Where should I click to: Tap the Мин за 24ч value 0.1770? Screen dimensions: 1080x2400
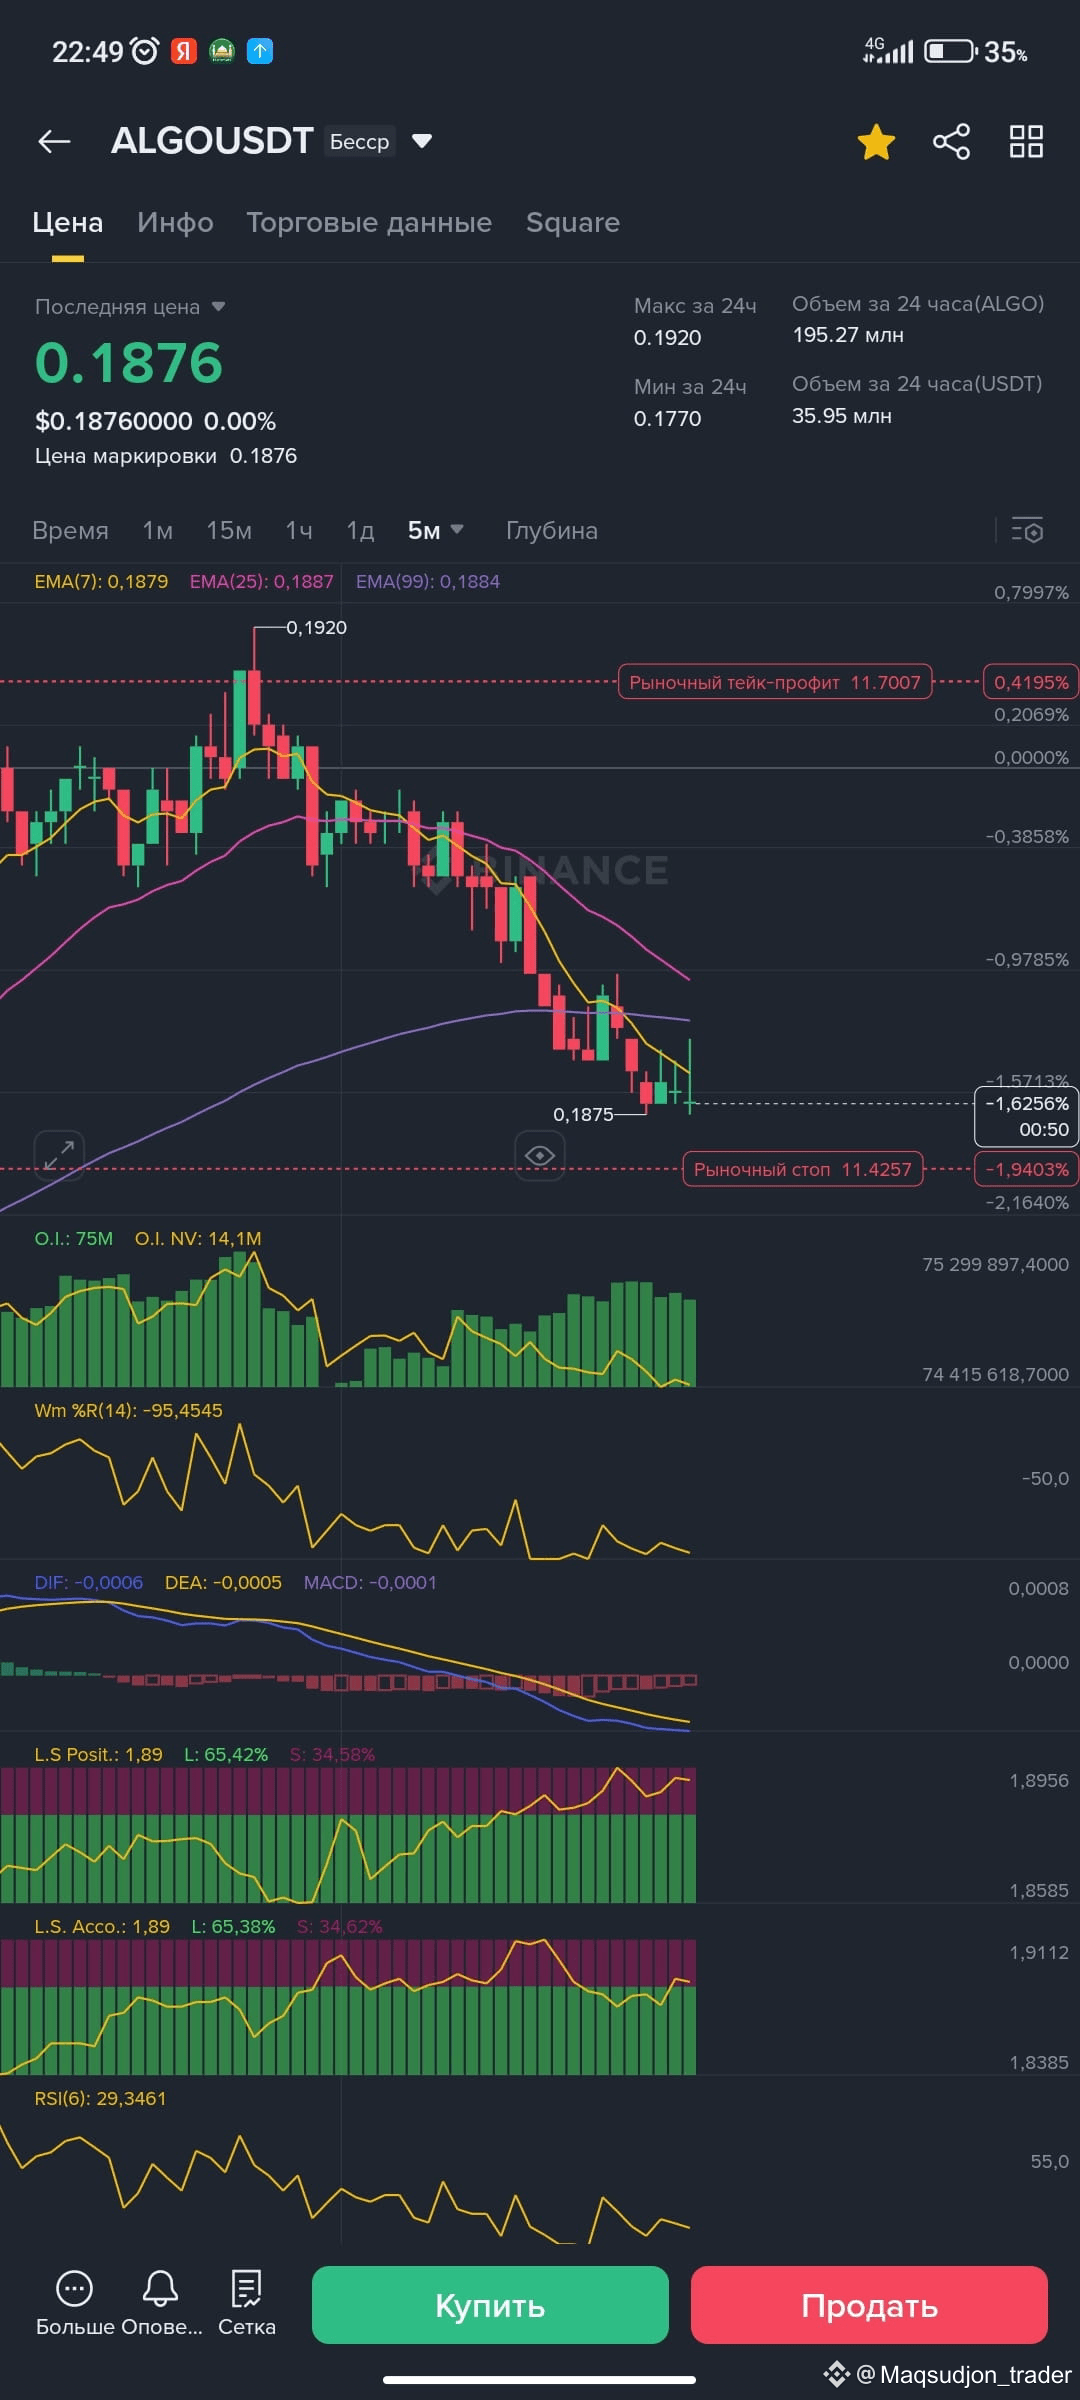point(668,418)
